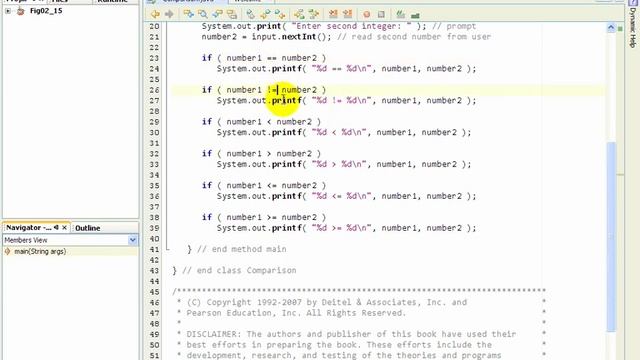Select the Fig02_15 project name

[46, 11]
